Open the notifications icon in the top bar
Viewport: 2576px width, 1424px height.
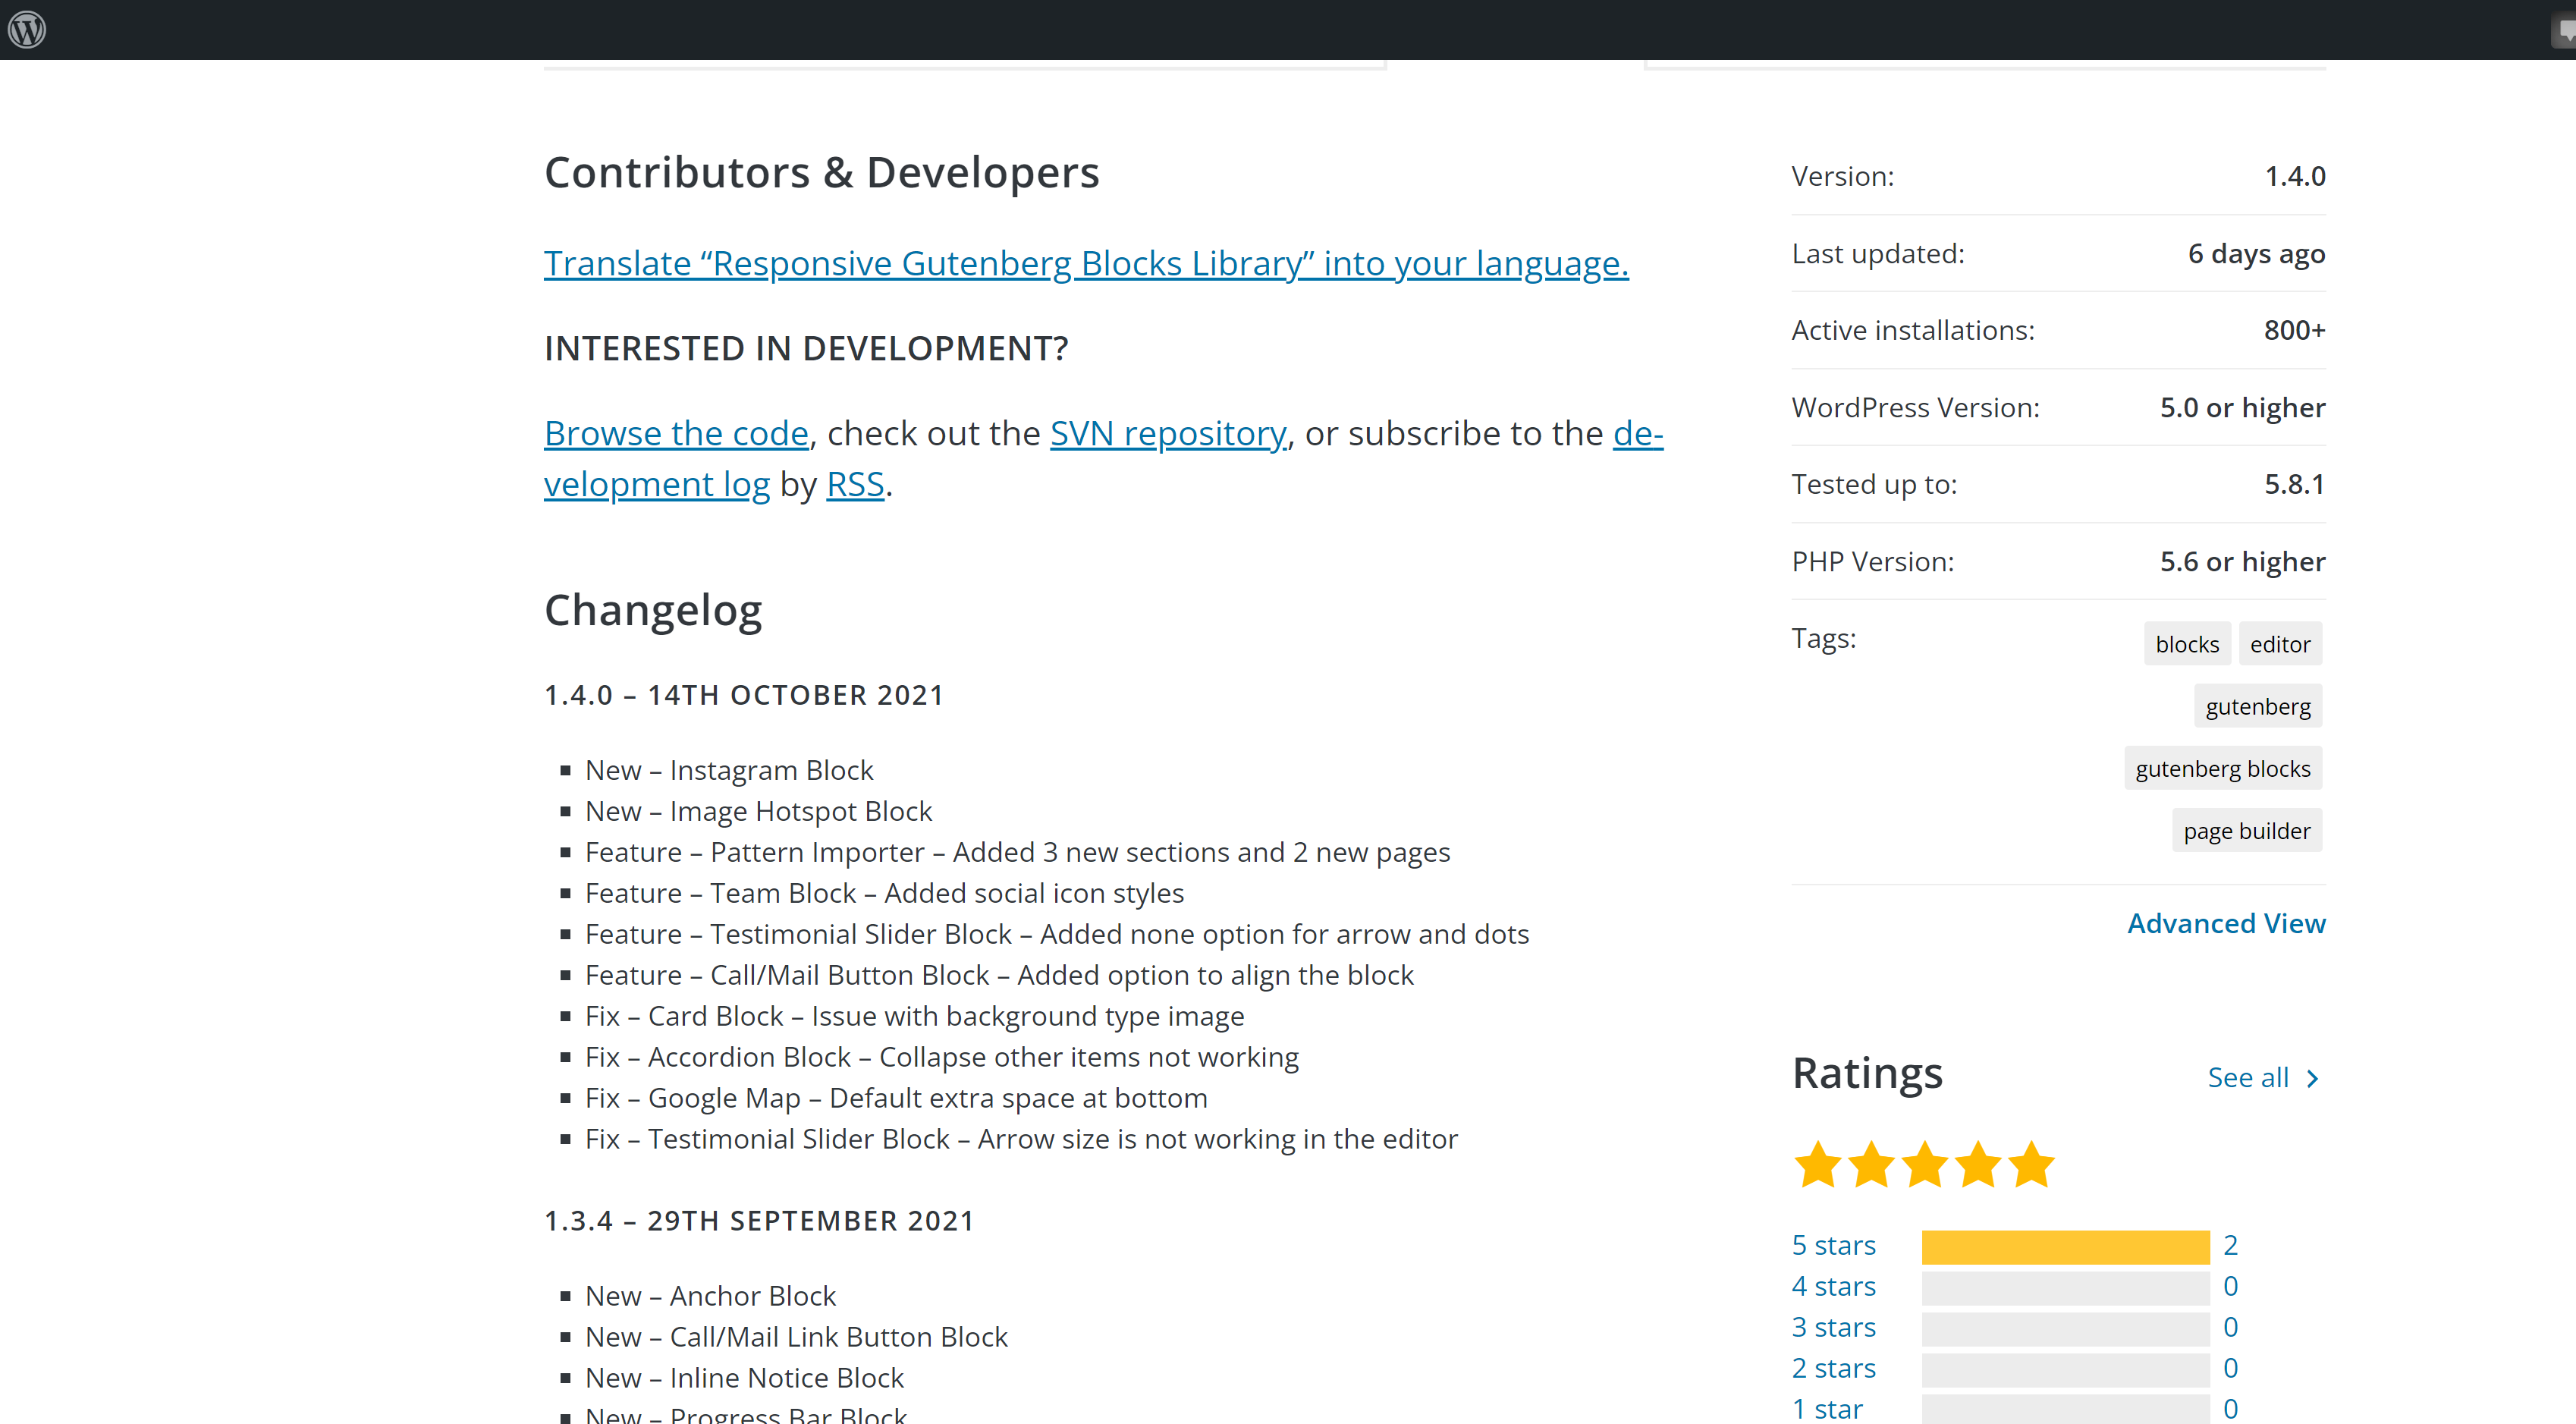pos(2565,30)
